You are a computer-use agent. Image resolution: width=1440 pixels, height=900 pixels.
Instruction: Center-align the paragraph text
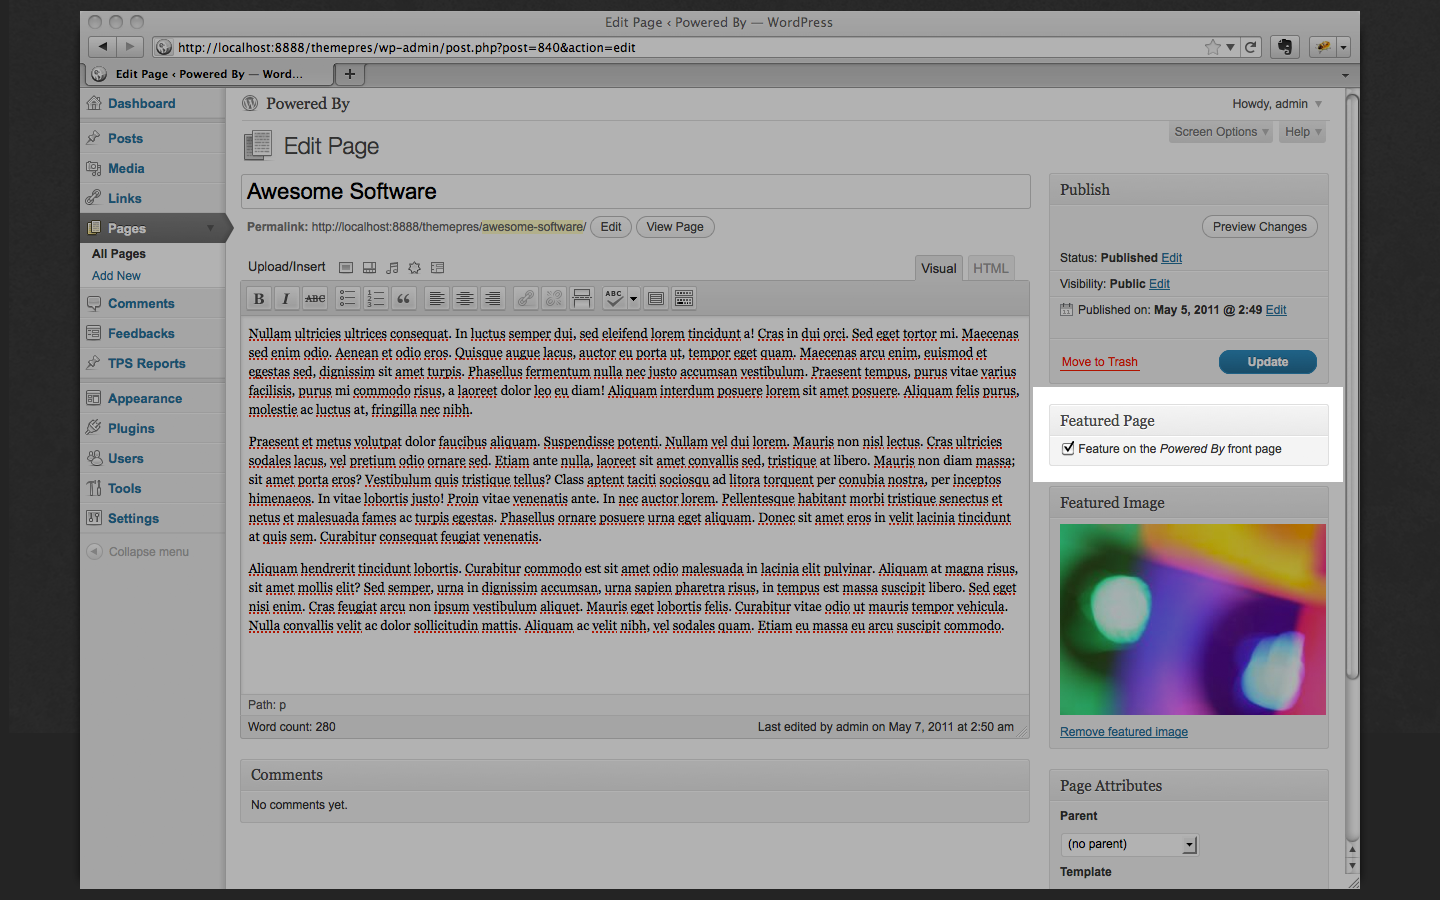pyautogui.click(x=465, y=298)
